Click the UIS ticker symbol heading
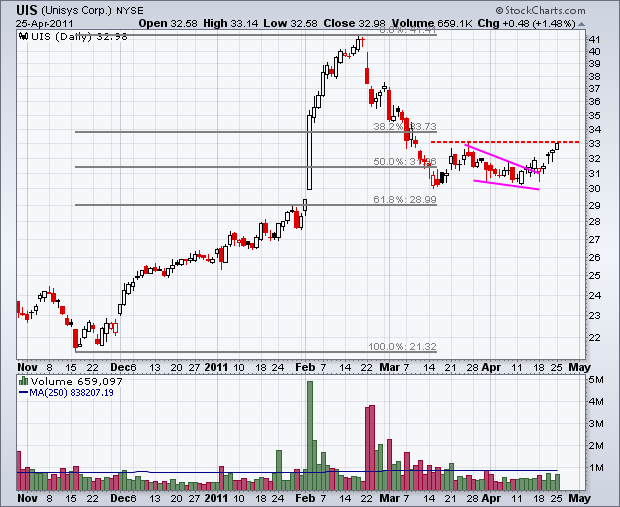 pos(26,10)
